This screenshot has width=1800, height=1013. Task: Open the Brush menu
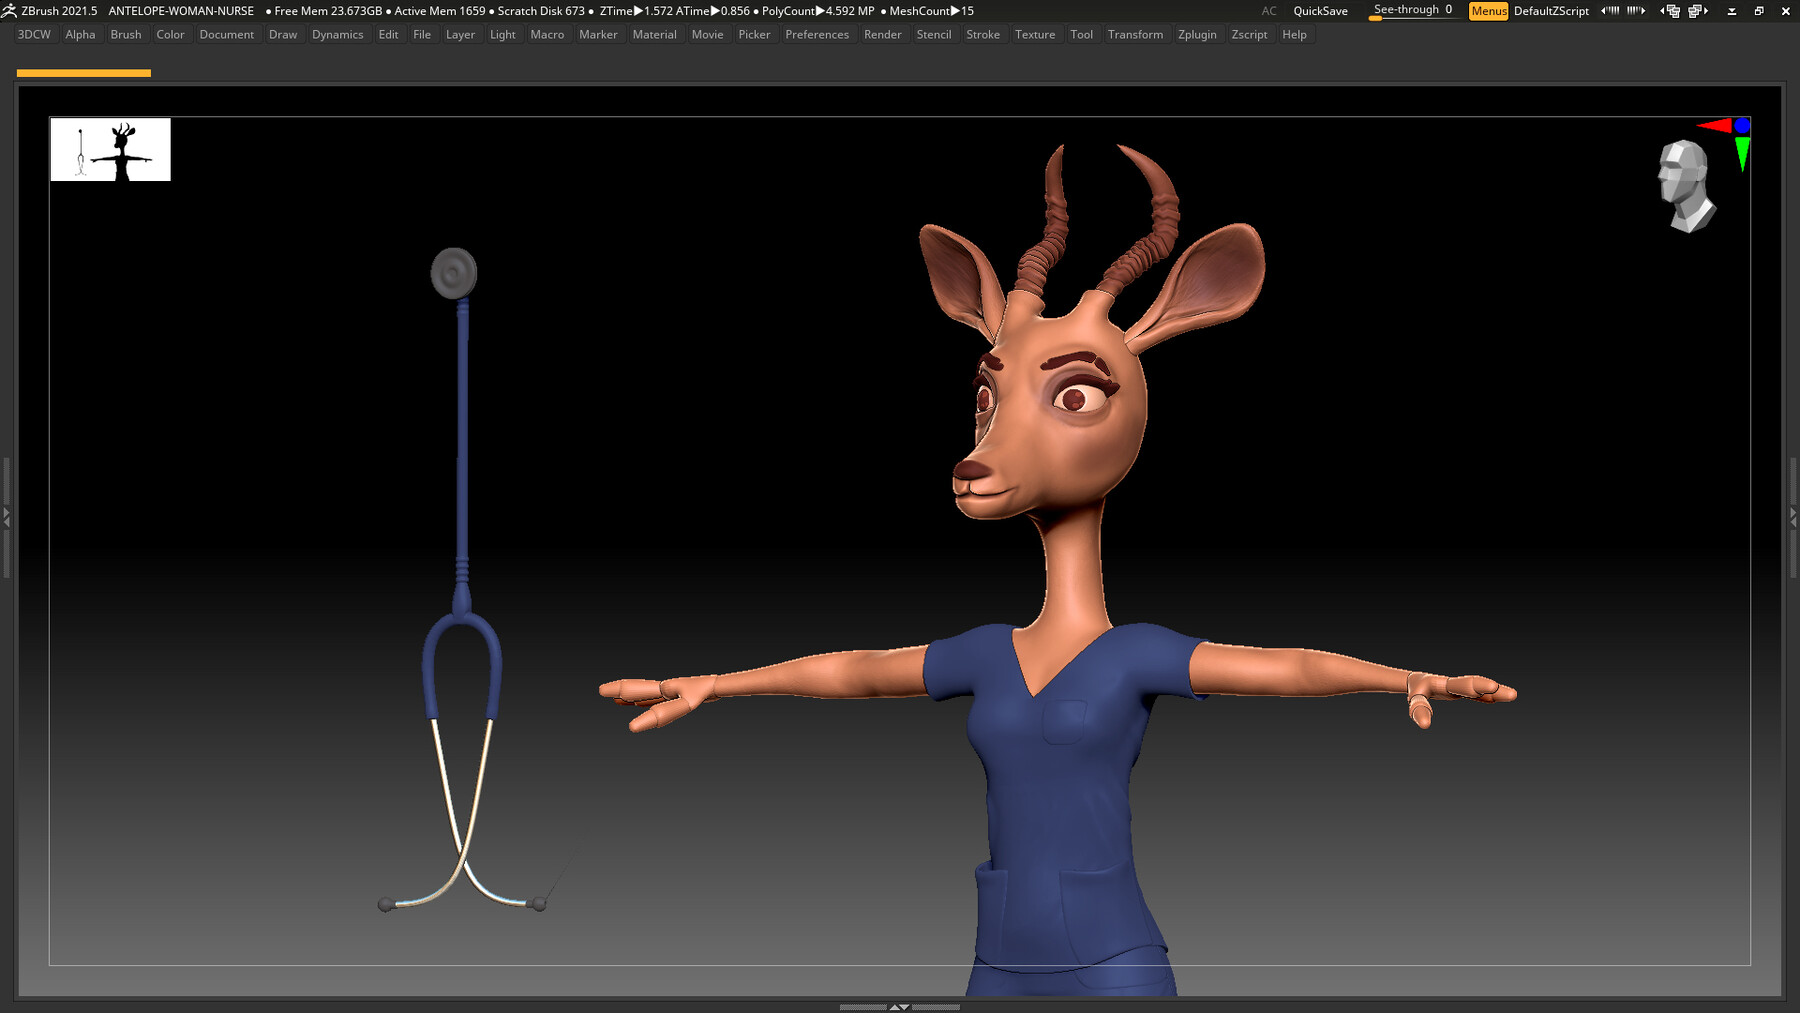[126, 34]
